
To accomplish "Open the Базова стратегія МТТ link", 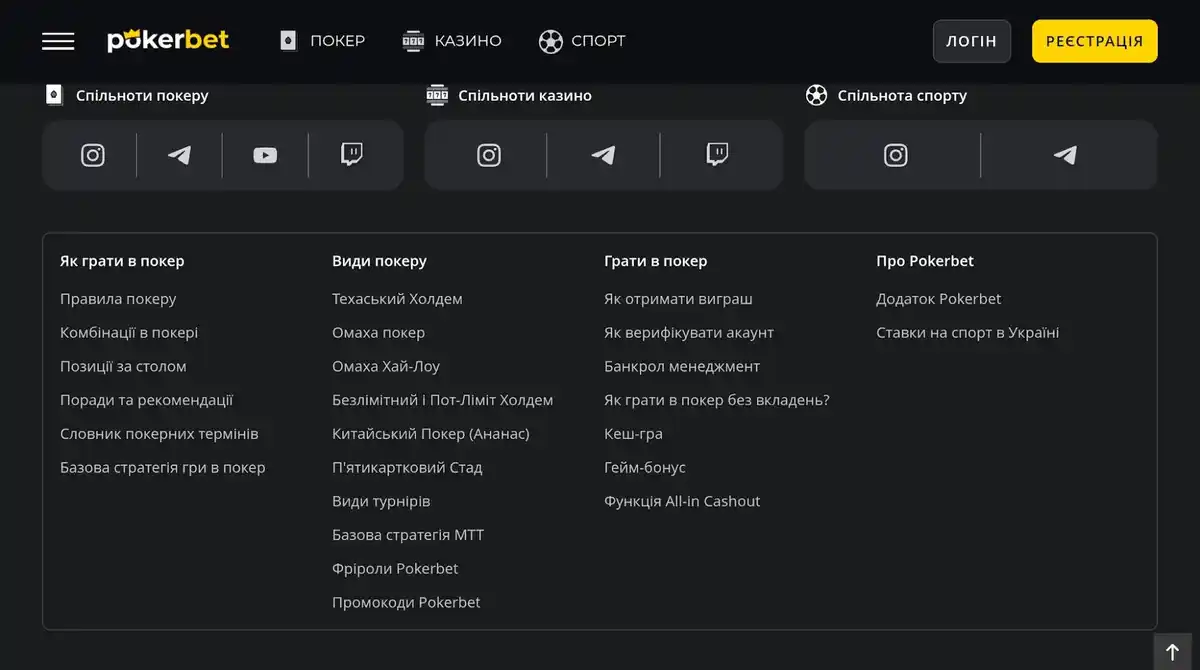I will [x=408, y=535].
